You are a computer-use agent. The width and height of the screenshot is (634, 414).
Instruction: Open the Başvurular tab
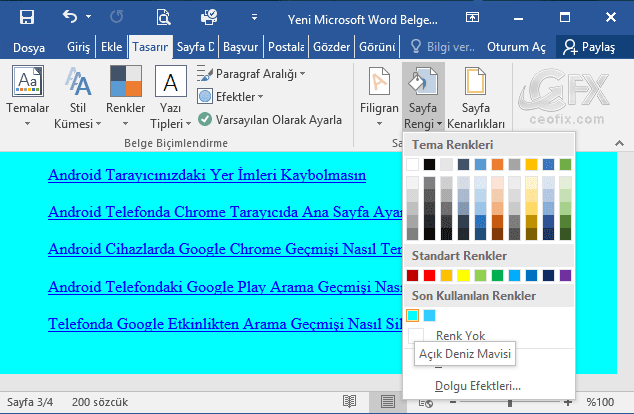tap(241, 47)
